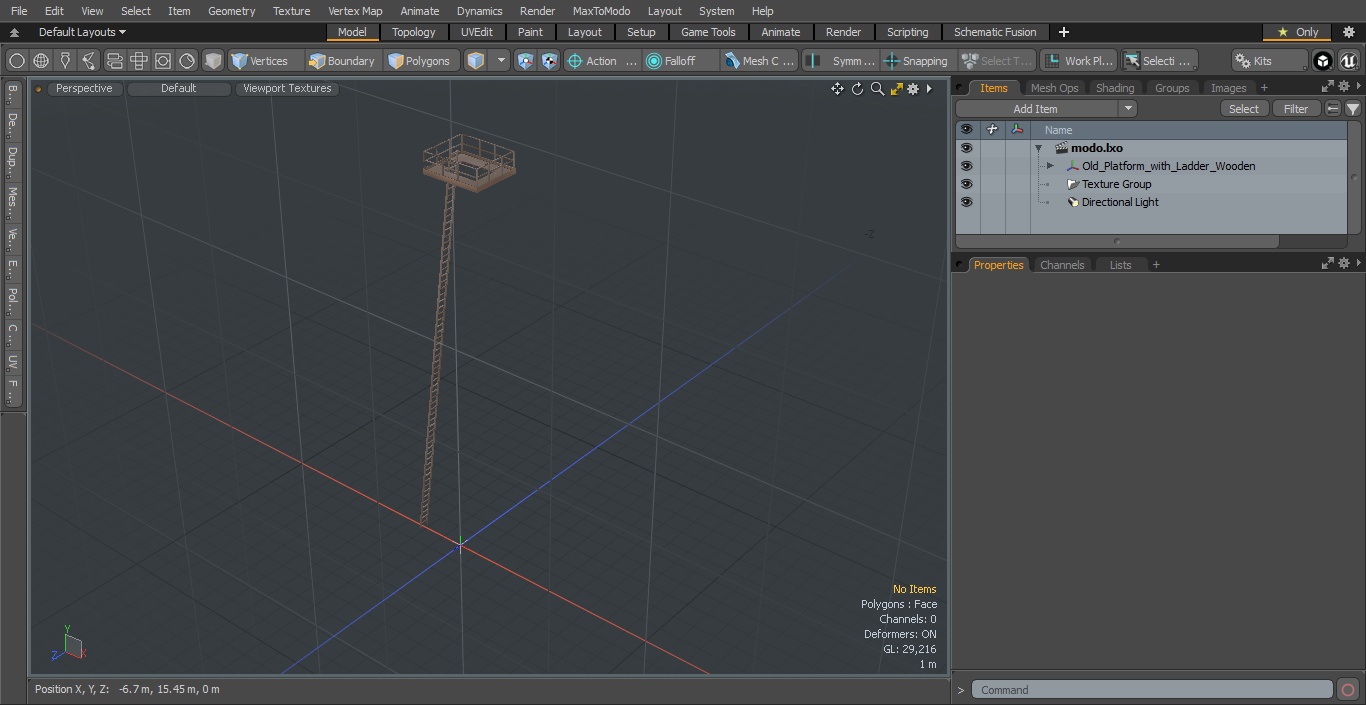
Task: Open the dropdown arrow beside the cube mode icon
Action: [502, 61]
